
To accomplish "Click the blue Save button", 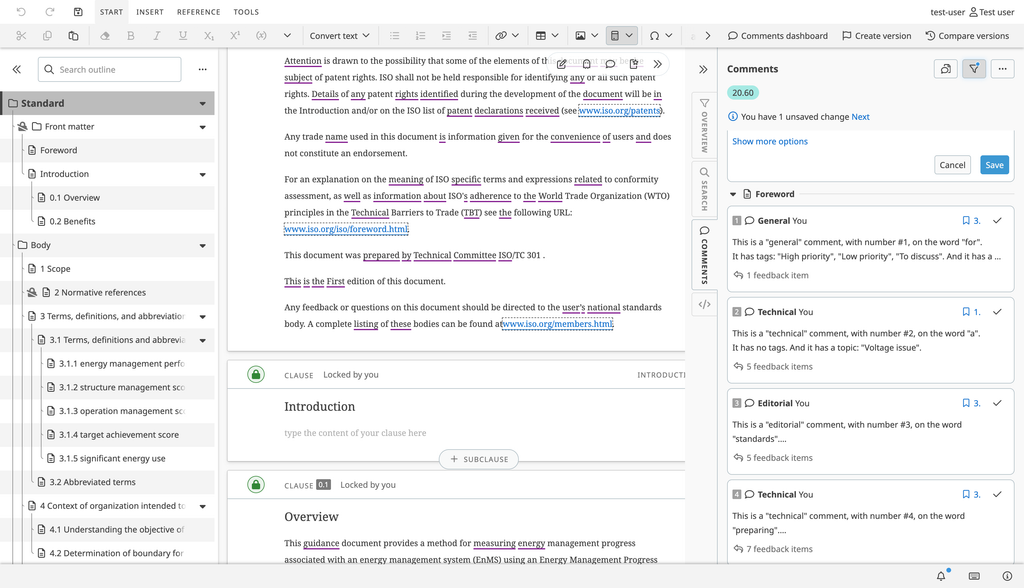I will (x=994, y=165).
